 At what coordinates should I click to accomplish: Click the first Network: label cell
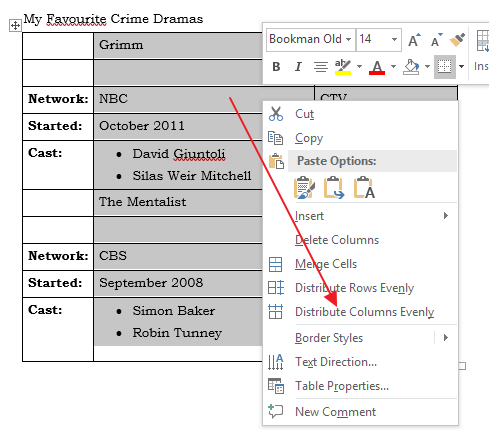point(58,99)
